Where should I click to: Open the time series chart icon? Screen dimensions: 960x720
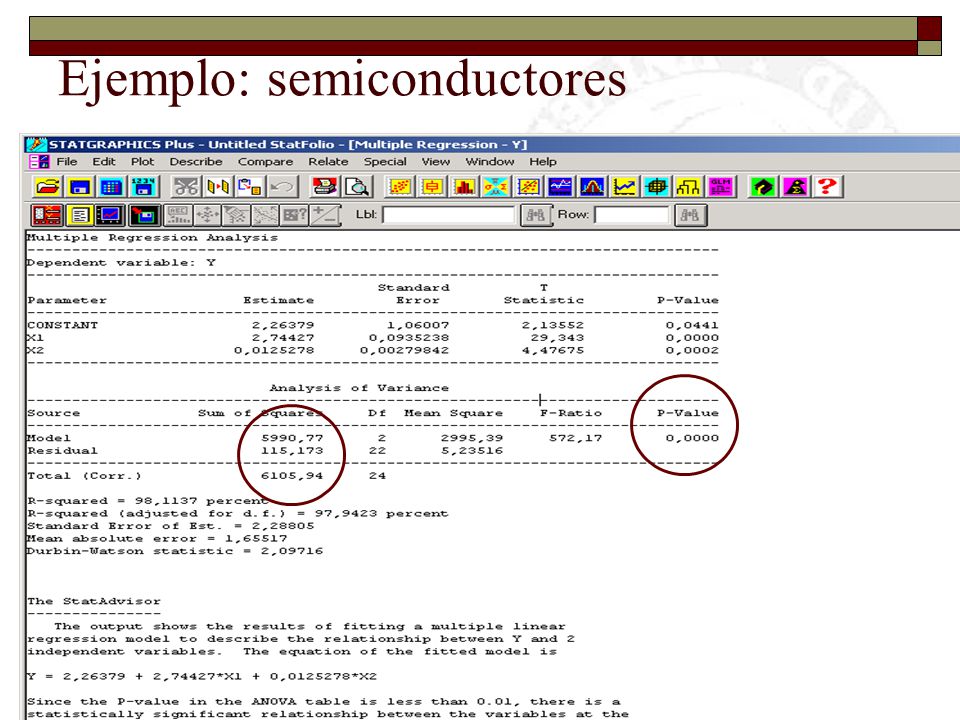tap(560, 186)
